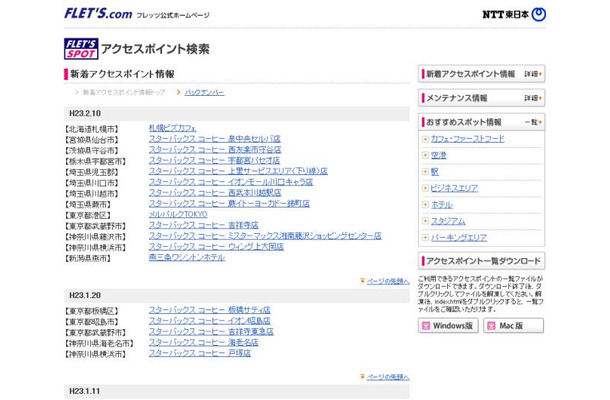610x400 pixels.
Task: Click the plus icon beside パーキングエリア
Action: pyautogui.click(x=425, y=237)
